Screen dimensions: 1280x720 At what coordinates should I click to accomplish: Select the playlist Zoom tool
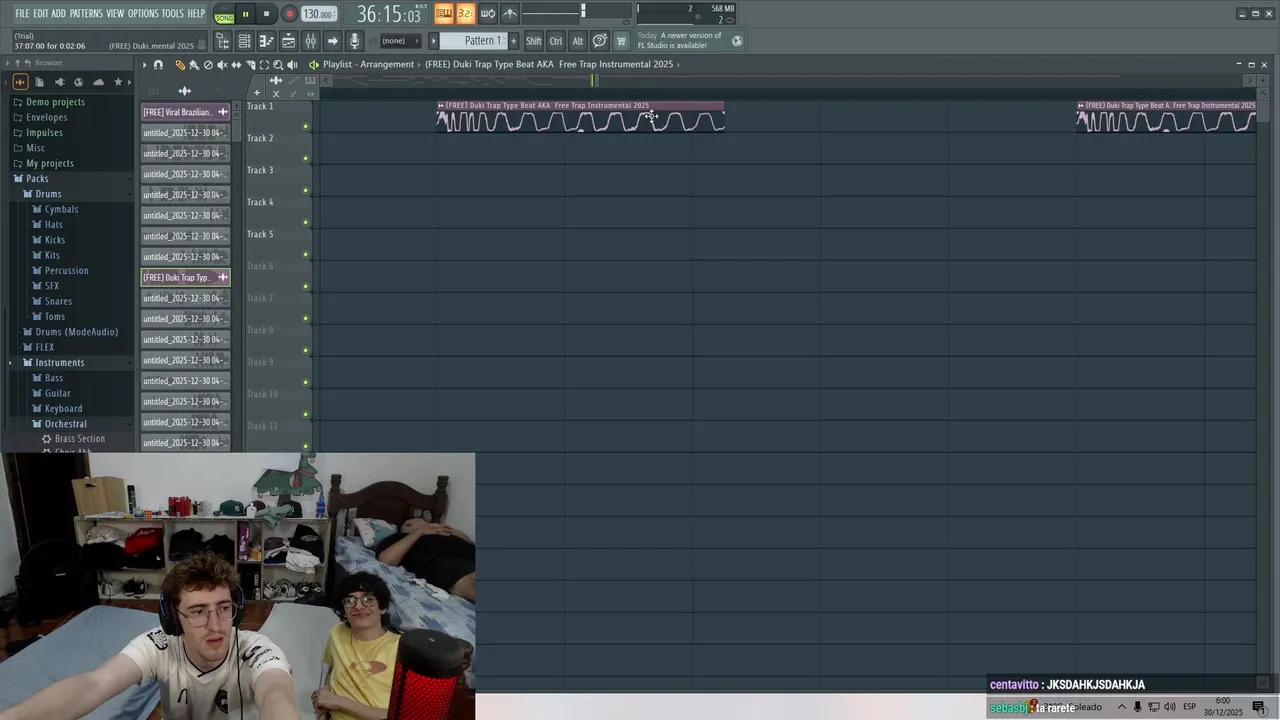(278, 64)
